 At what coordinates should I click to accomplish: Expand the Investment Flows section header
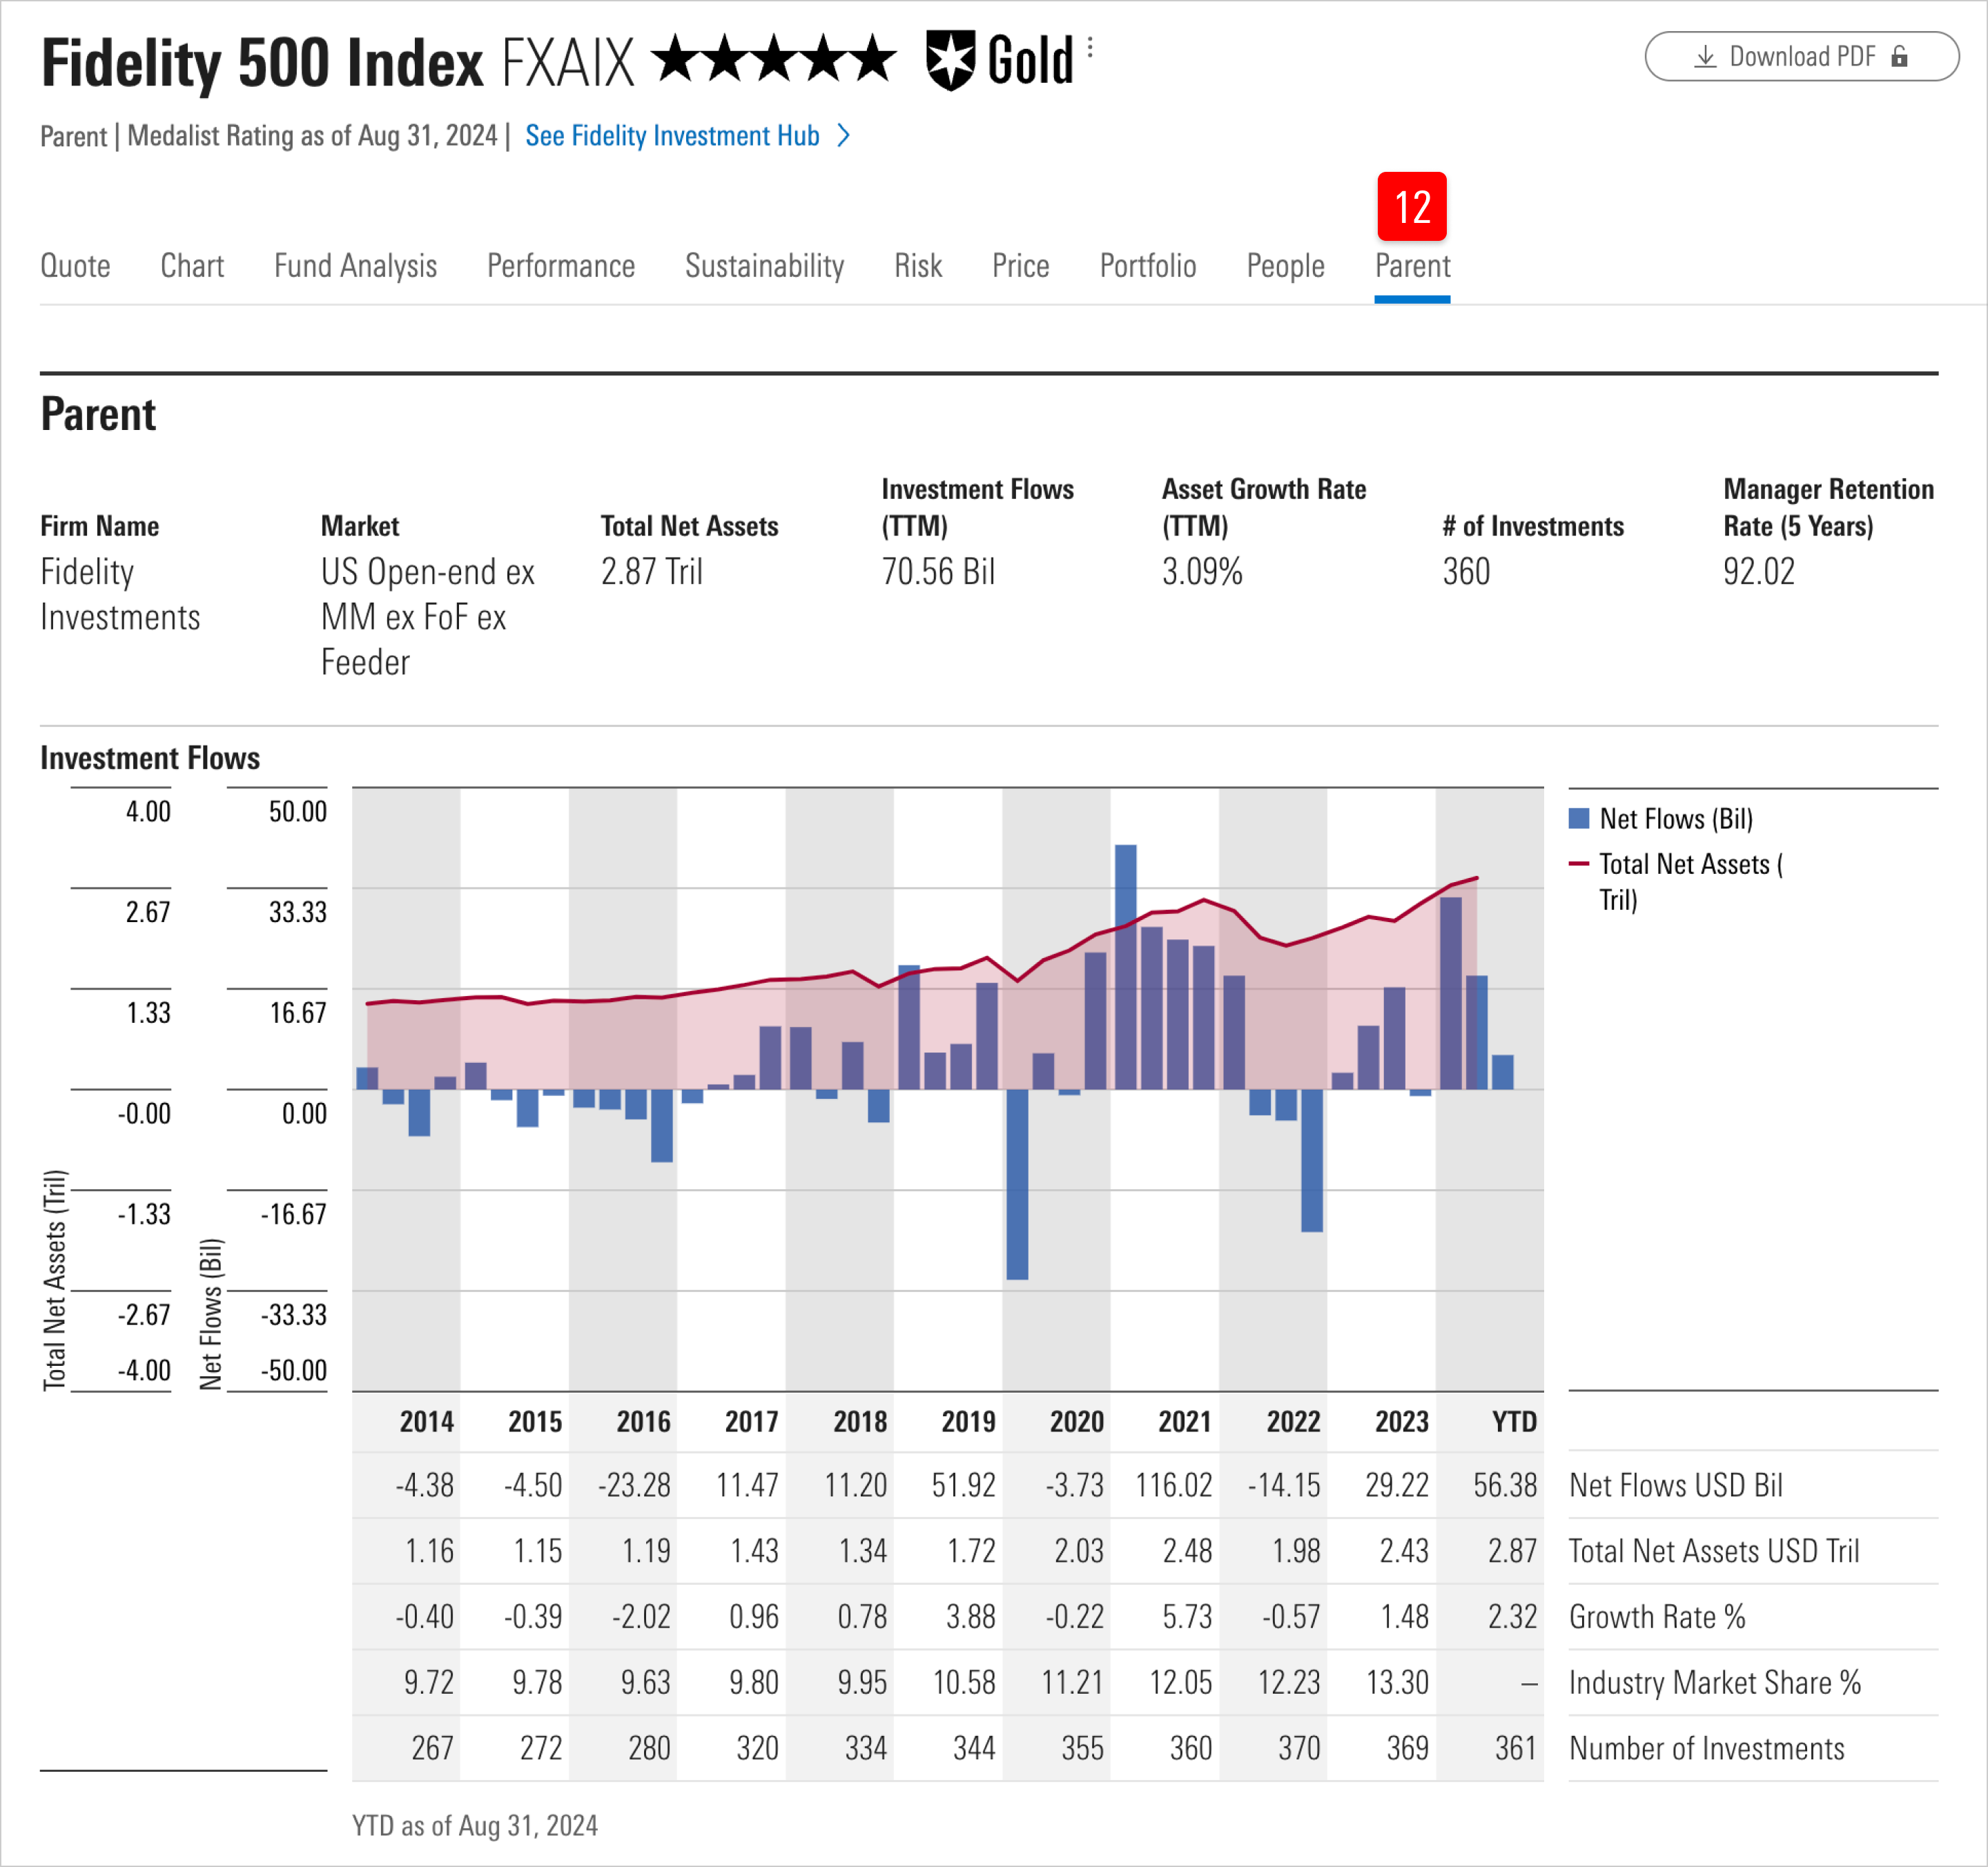[x=149, y=758]
